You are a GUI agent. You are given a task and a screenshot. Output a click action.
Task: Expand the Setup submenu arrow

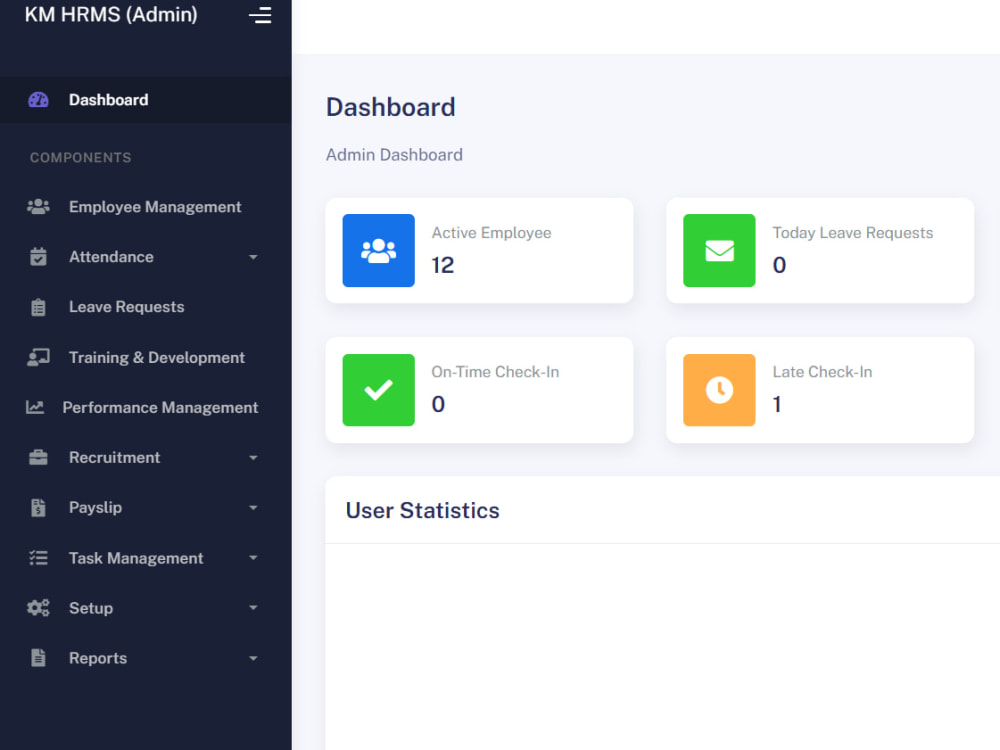pos(253,608)
